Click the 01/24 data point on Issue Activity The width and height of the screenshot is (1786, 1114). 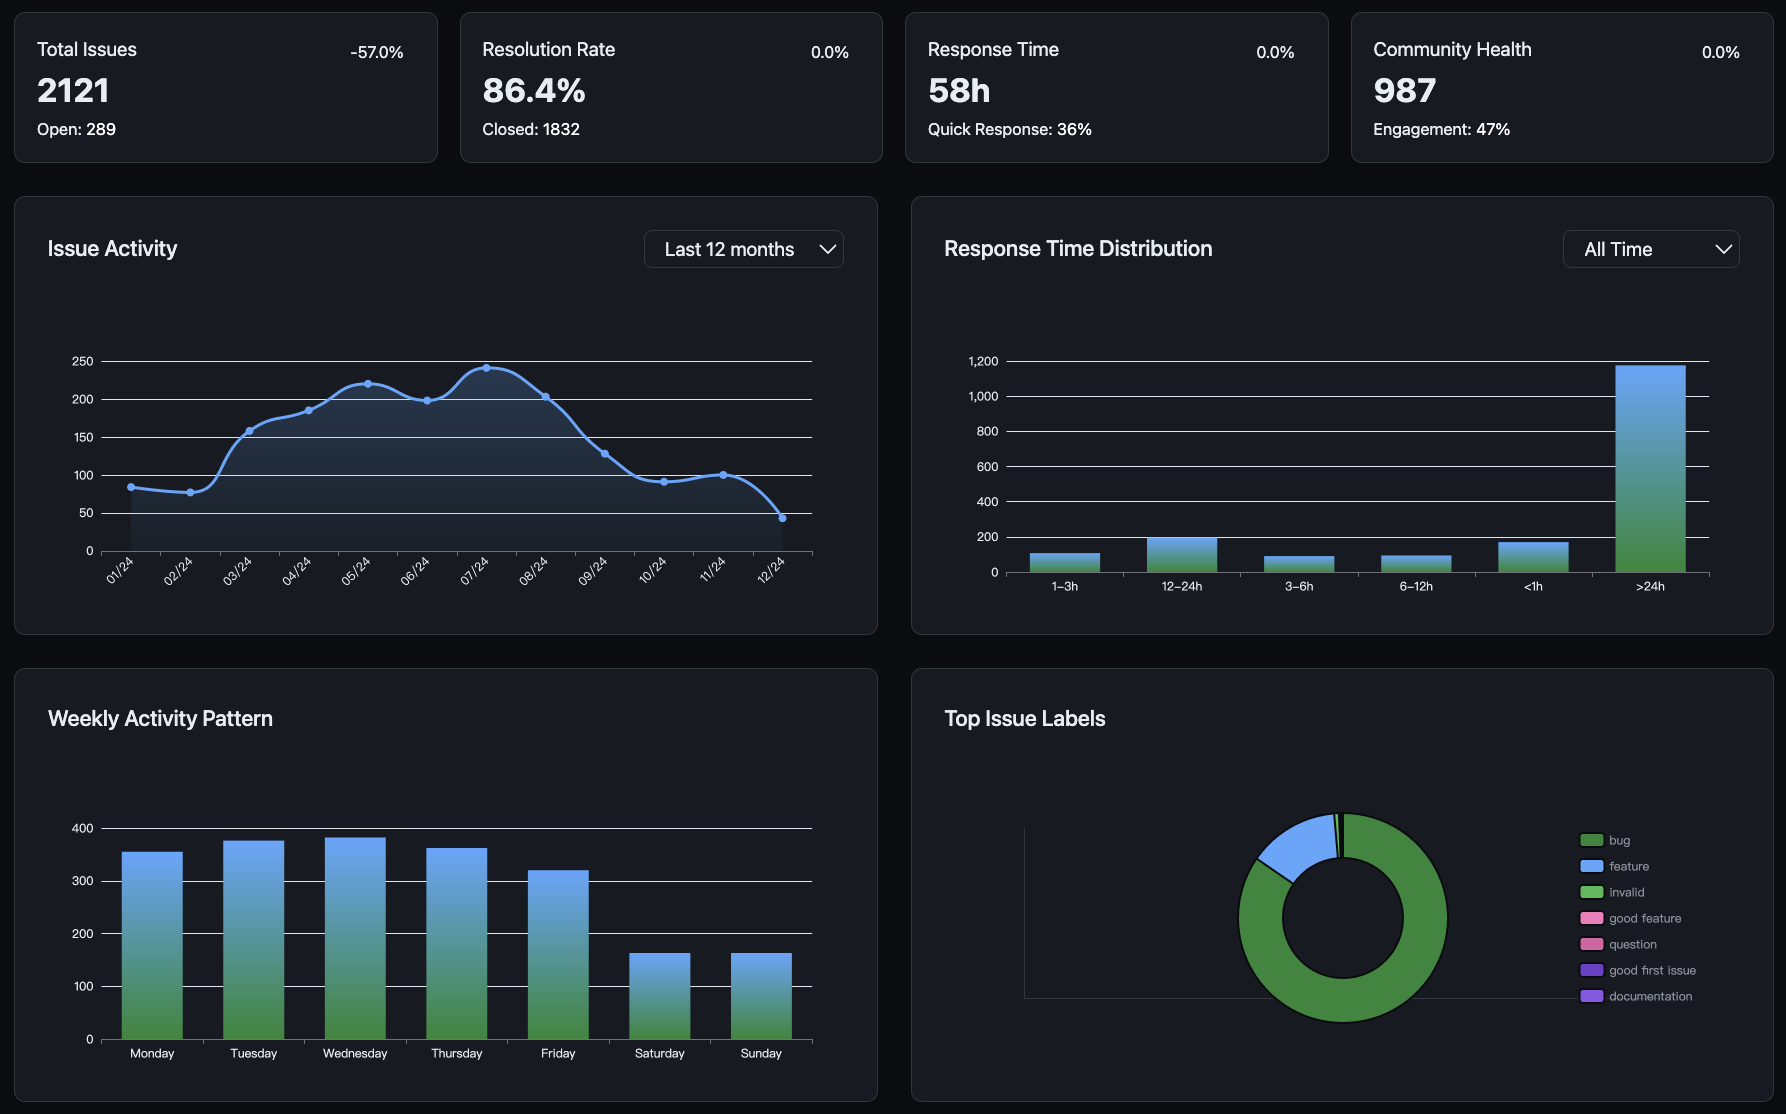pyautogui.click(x=131, y=487)
